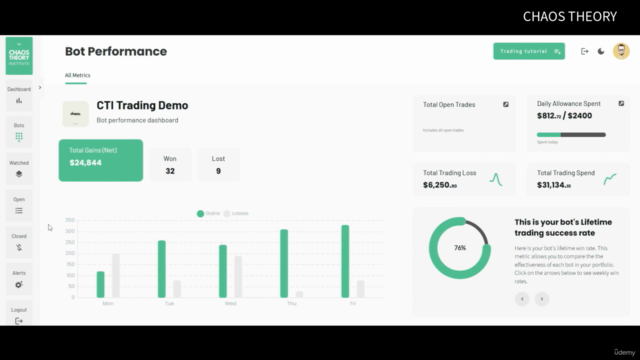Click the daily allowance progress bar
The height and width of the screenshot is (360, 640).
pyautogui.click(x=571, y=135)
